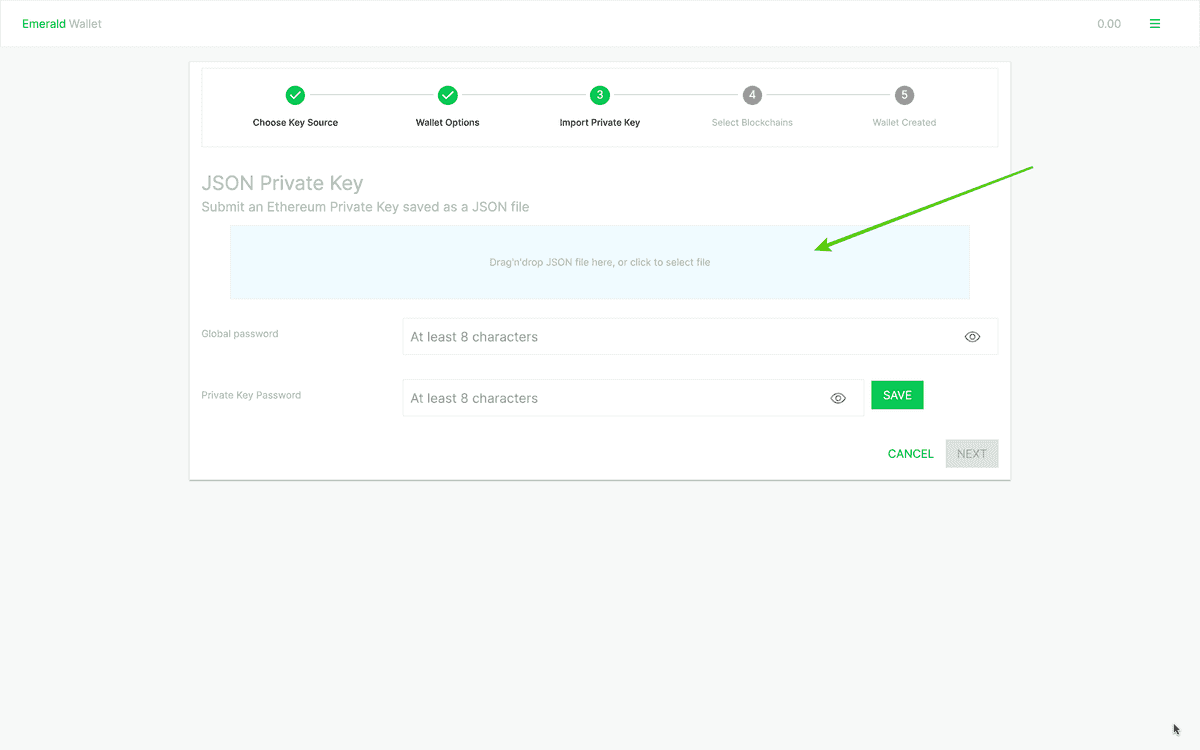The image size is (1200, 750).
Task: Click the green checkmark on Choose Key Source step
Action: coord(295,95)
